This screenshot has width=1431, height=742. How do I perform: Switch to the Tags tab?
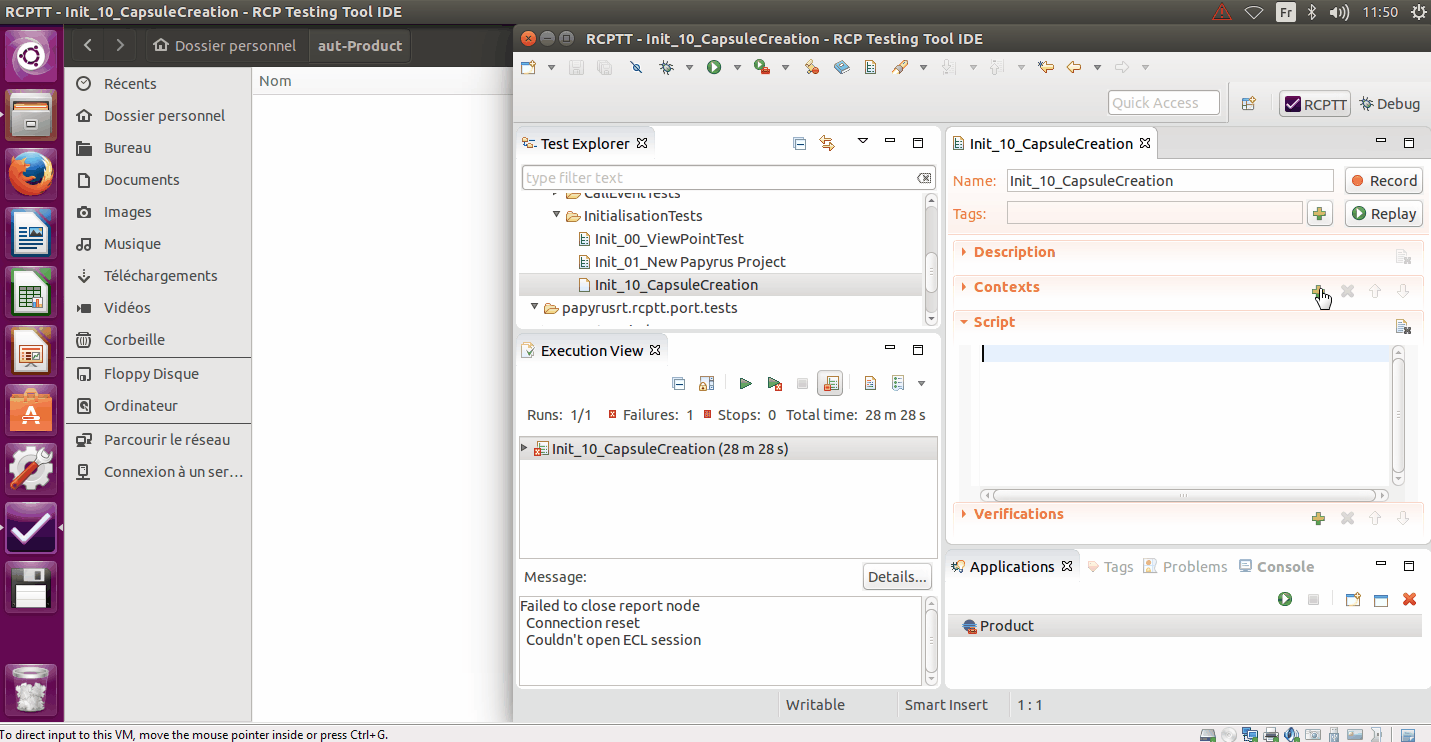[x=1110, y=567]
